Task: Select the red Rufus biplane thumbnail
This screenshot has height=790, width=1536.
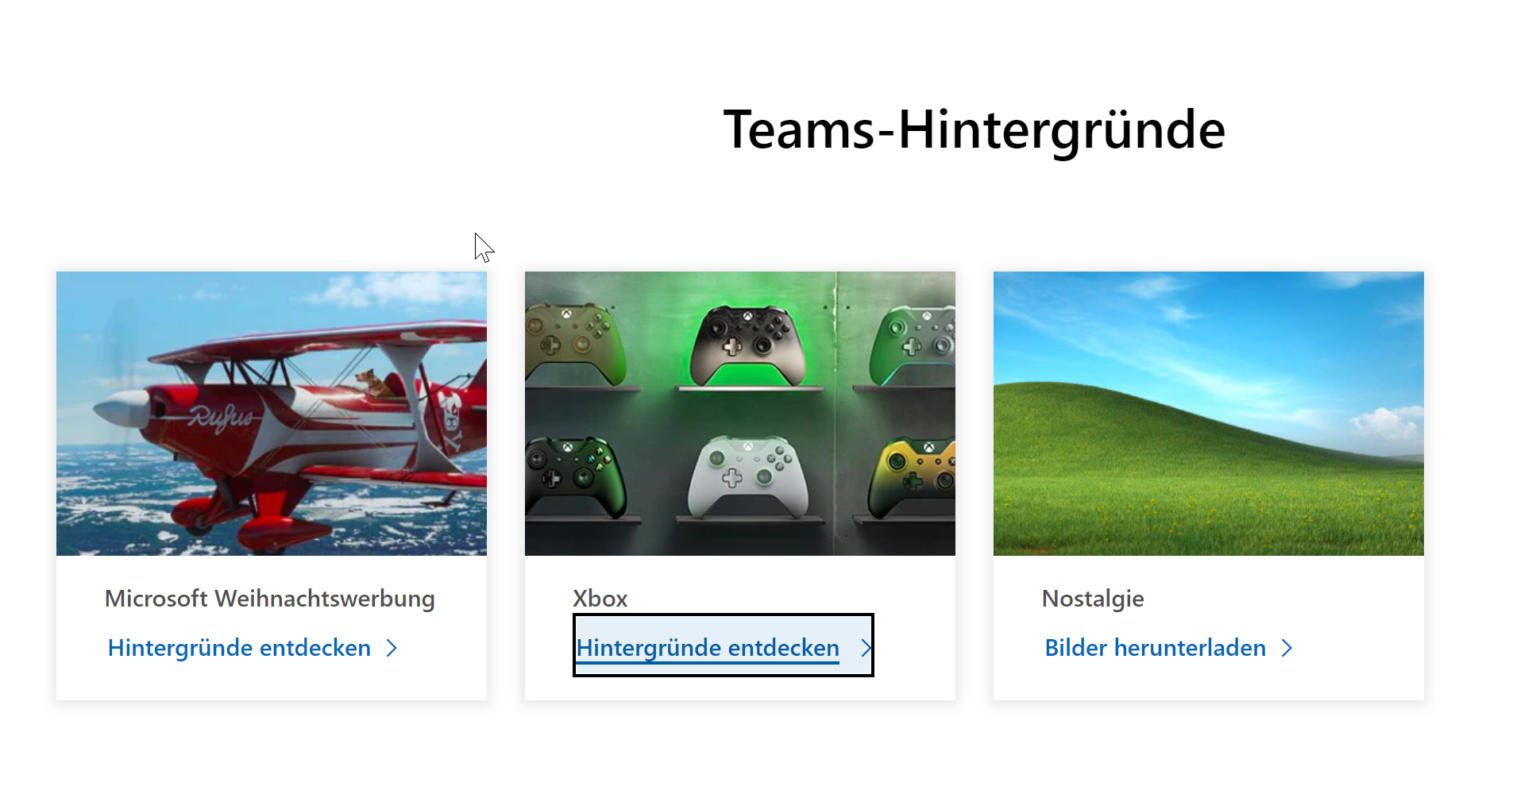Action: (271, 413)
